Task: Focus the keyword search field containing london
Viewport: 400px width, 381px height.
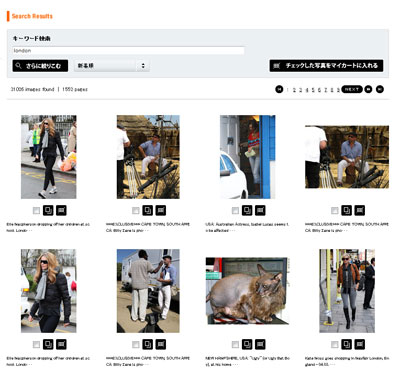Action: (128, 51)
